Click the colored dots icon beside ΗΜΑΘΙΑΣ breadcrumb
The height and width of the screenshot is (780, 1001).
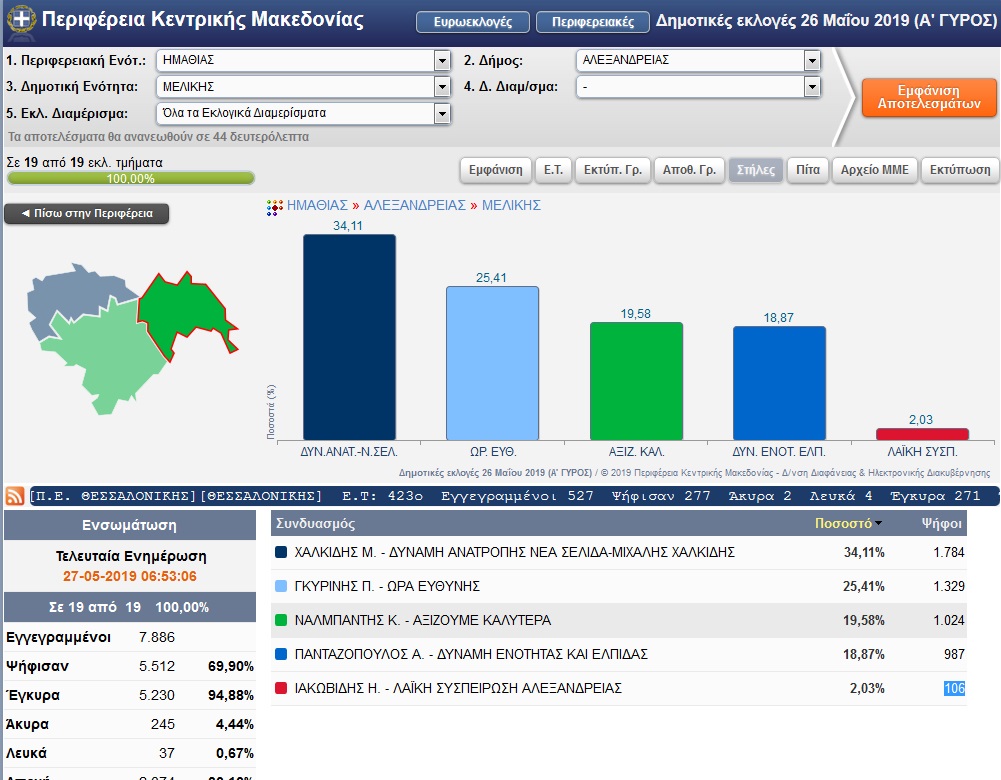[x=275, y=207]
